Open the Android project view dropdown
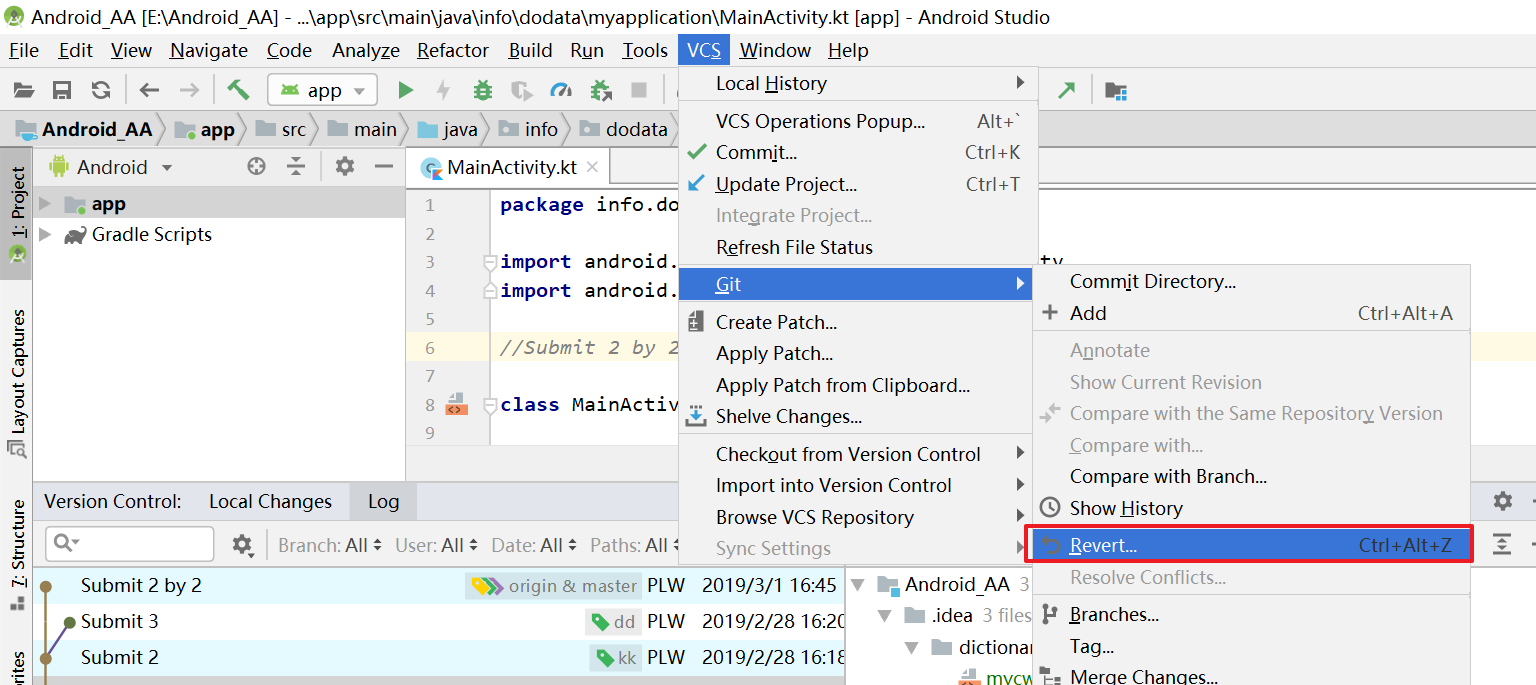Screen dimensions: 1536x685 112,167
